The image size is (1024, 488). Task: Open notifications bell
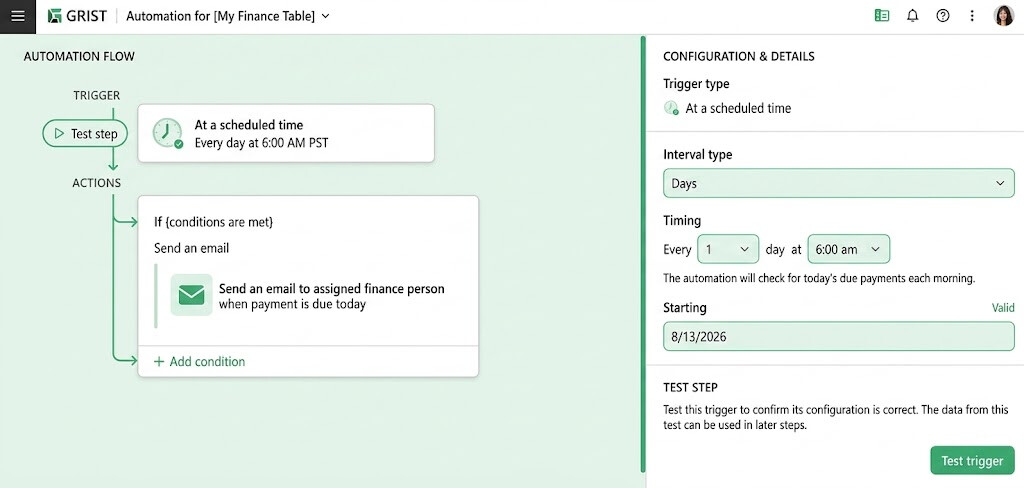[x=912, y=16]
